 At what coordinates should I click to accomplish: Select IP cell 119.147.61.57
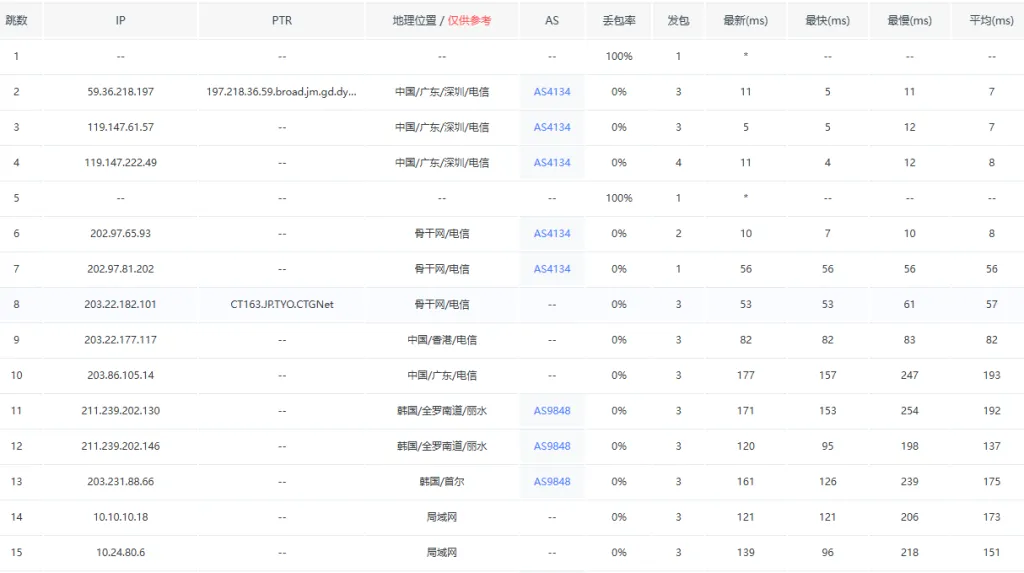point(120,127)
